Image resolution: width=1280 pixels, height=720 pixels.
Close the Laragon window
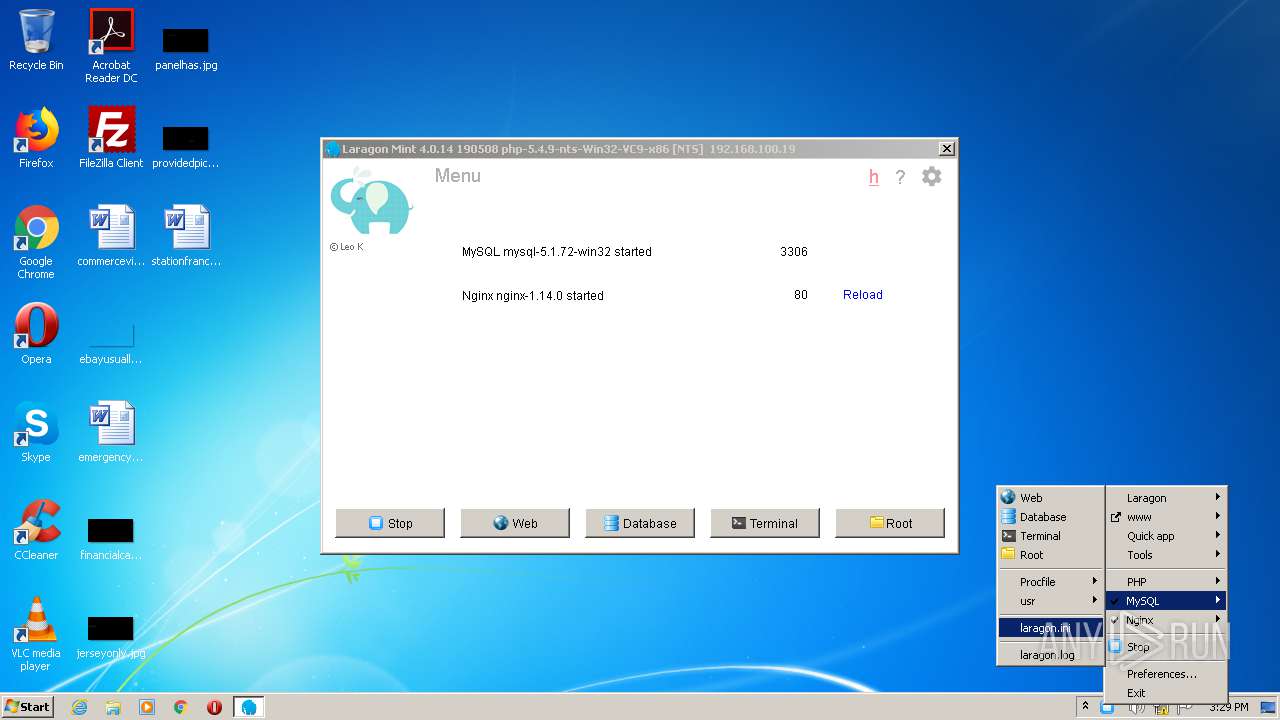(x=946, y=149)
